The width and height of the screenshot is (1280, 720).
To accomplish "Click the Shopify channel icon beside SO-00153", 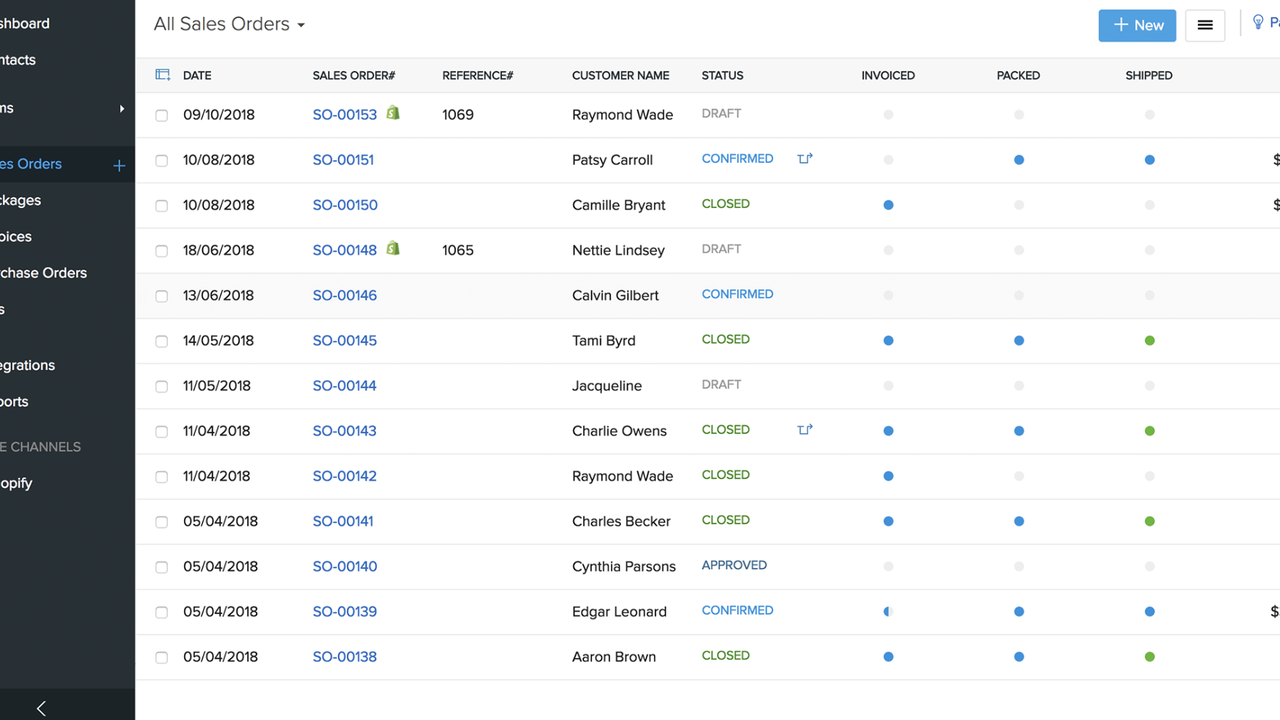I will pos(392,113).
